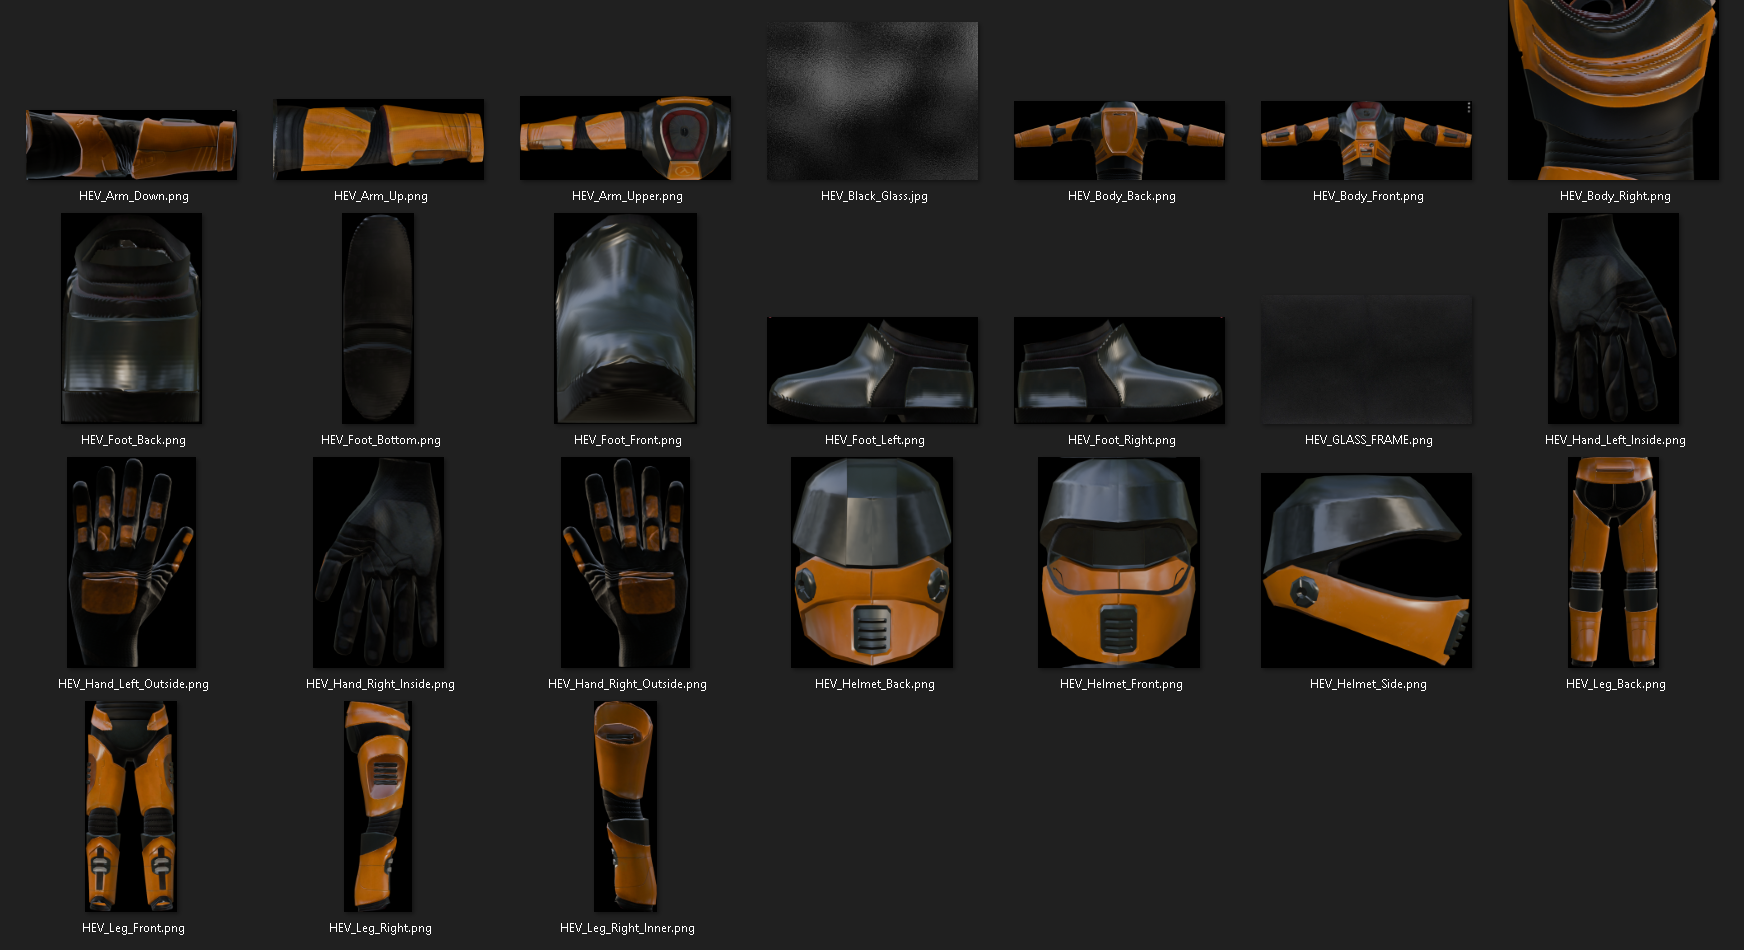Viewport: 1744px width, 950px height.
Task: Click the HEV_GLASS_FRAME.png name text
Action: tap(1369, 440)
